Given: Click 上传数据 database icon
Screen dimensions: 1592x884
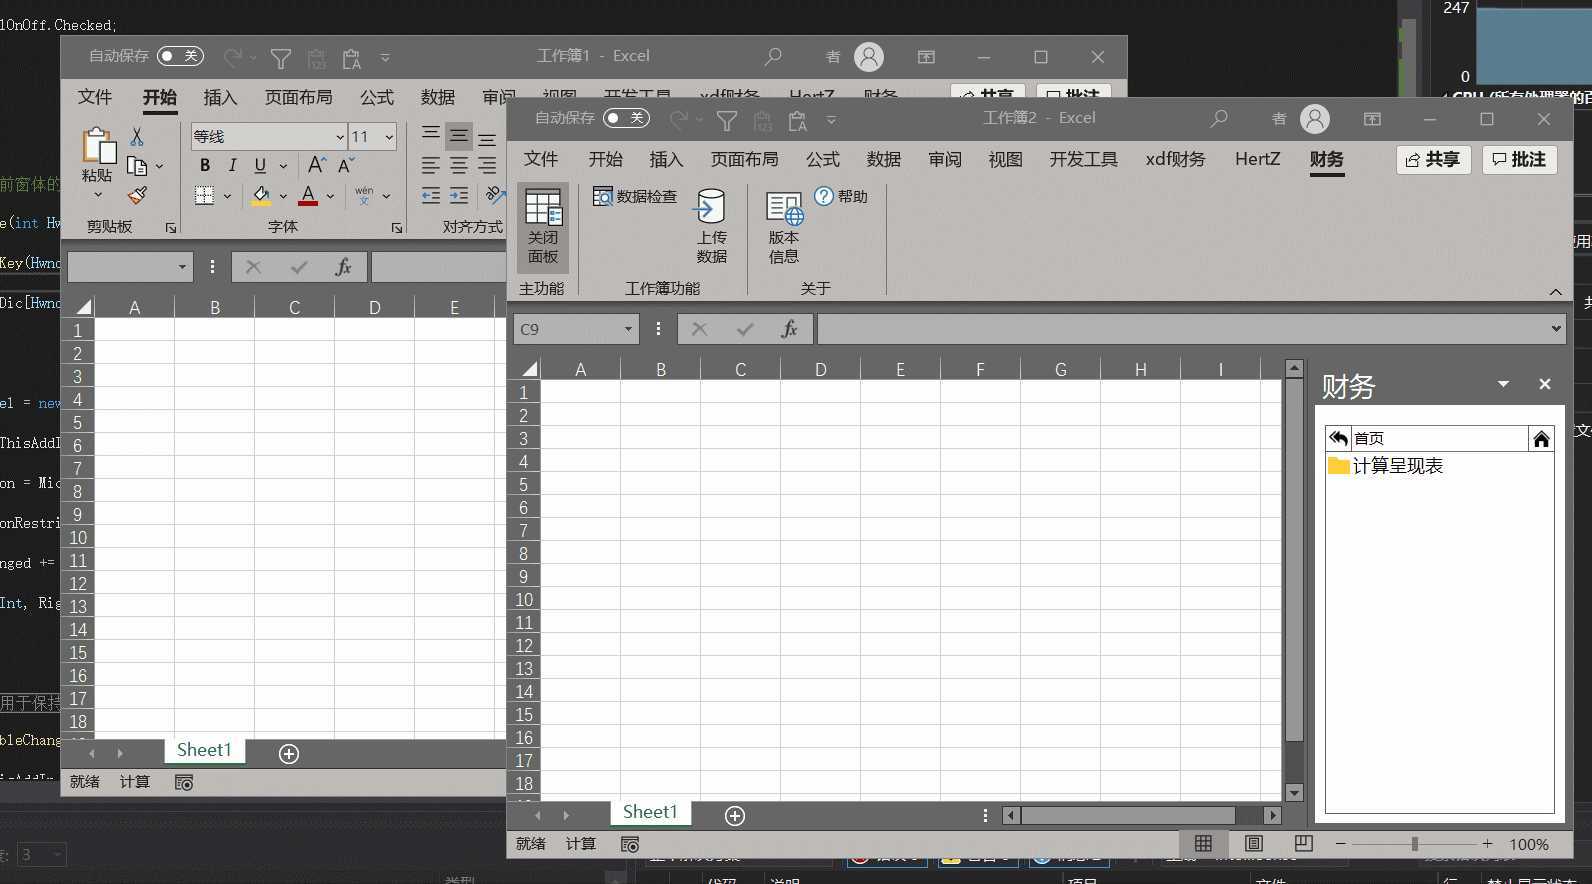Looking at the screenshot, I should tap(710, 206).
